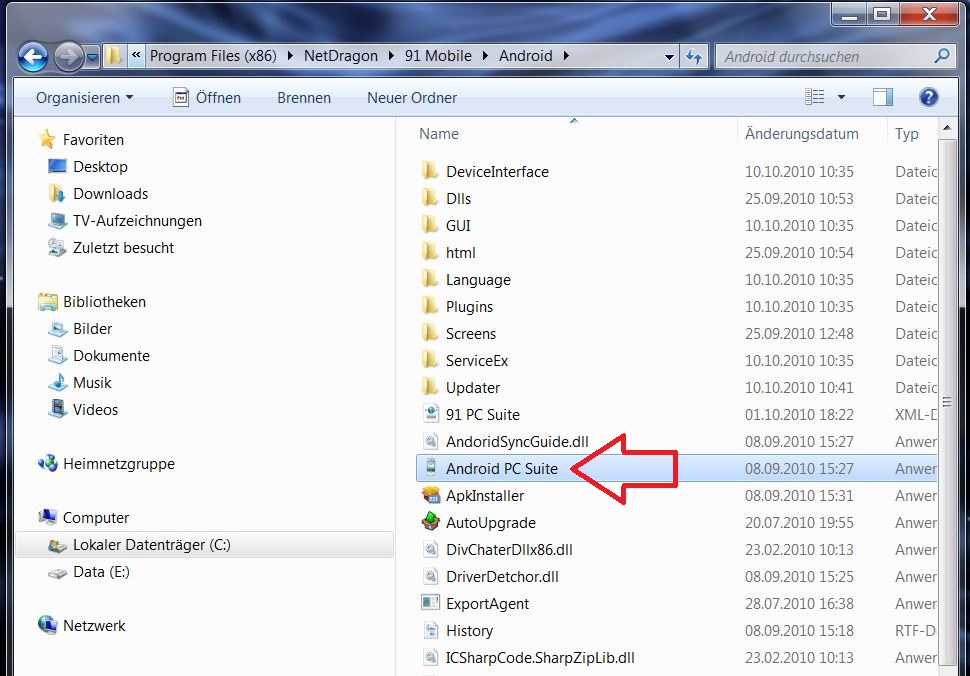The width and height of the screenshot is (970, 676).
Task: Change view with the view icon
Action: [815, 97]
